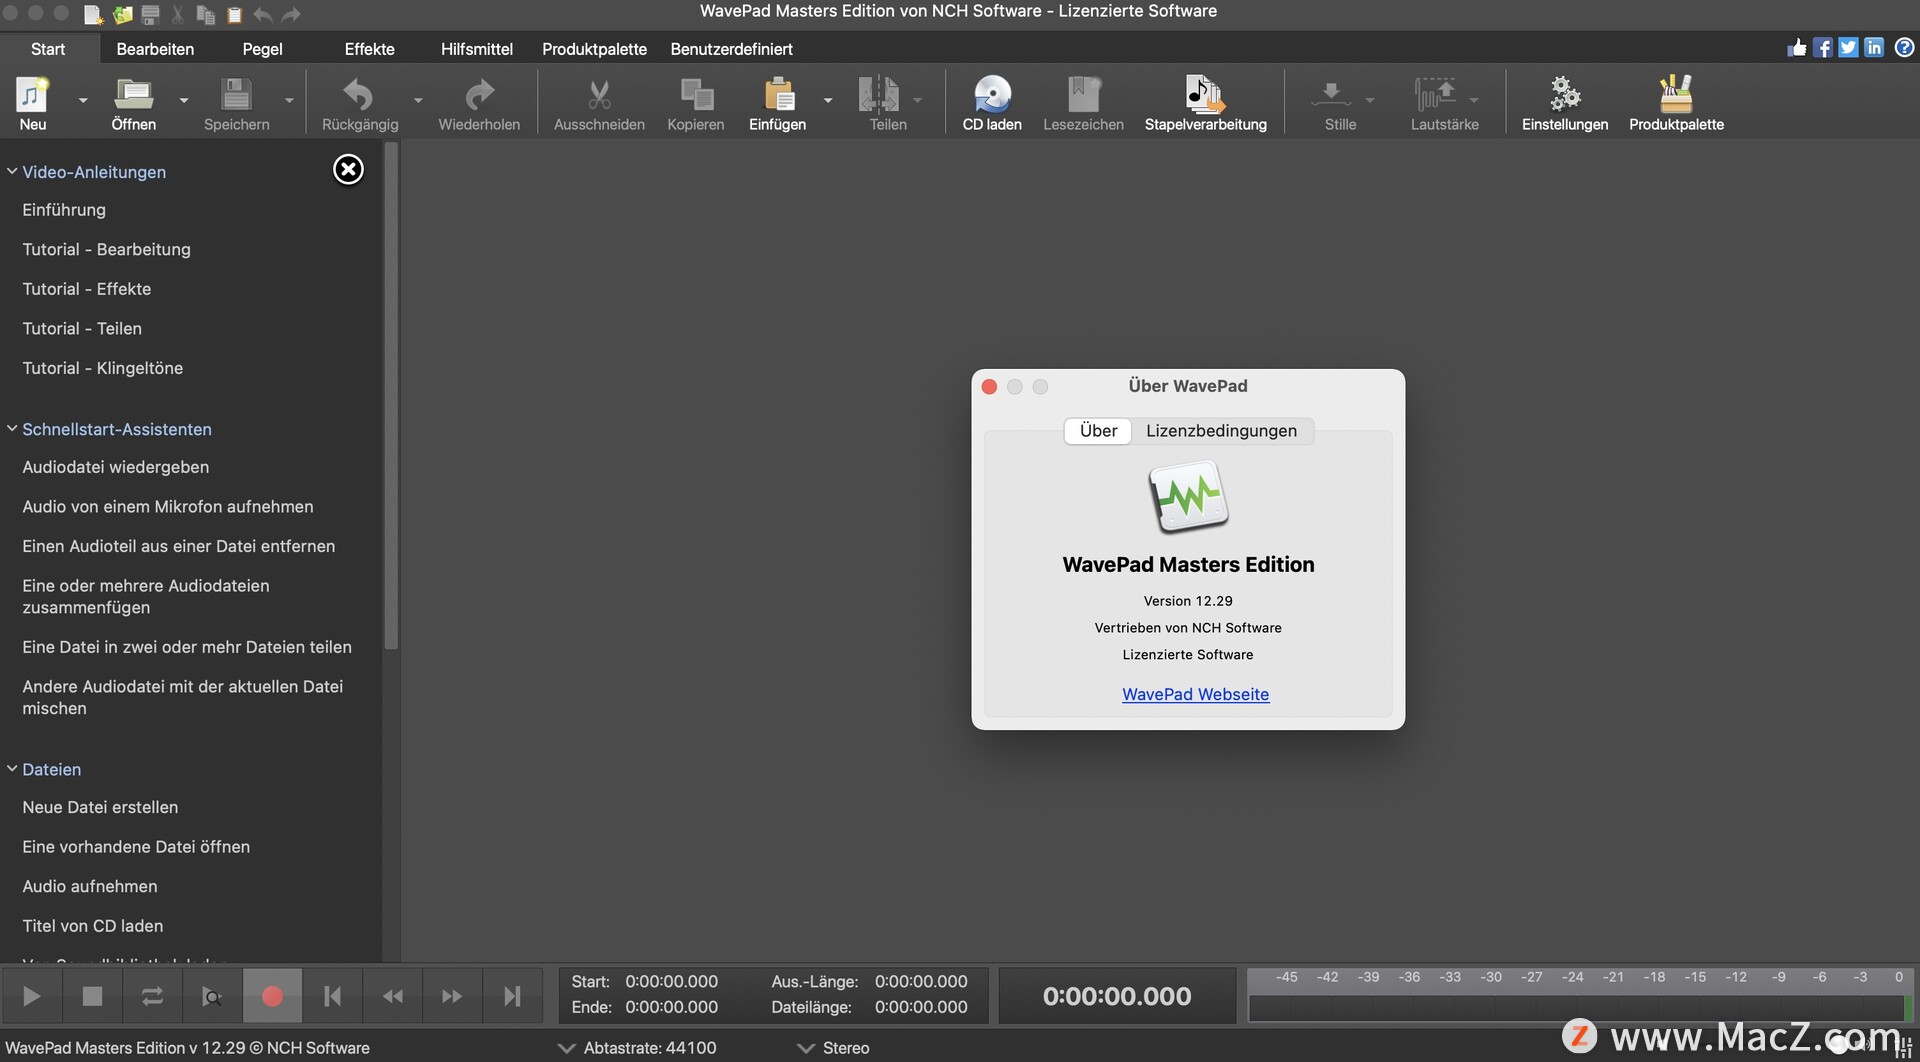This screenshot has height=1062, width=1920.
Task: Click the Lesezeichen bookmark icon
Action: pyautogui.click(x=1084, y=94)
